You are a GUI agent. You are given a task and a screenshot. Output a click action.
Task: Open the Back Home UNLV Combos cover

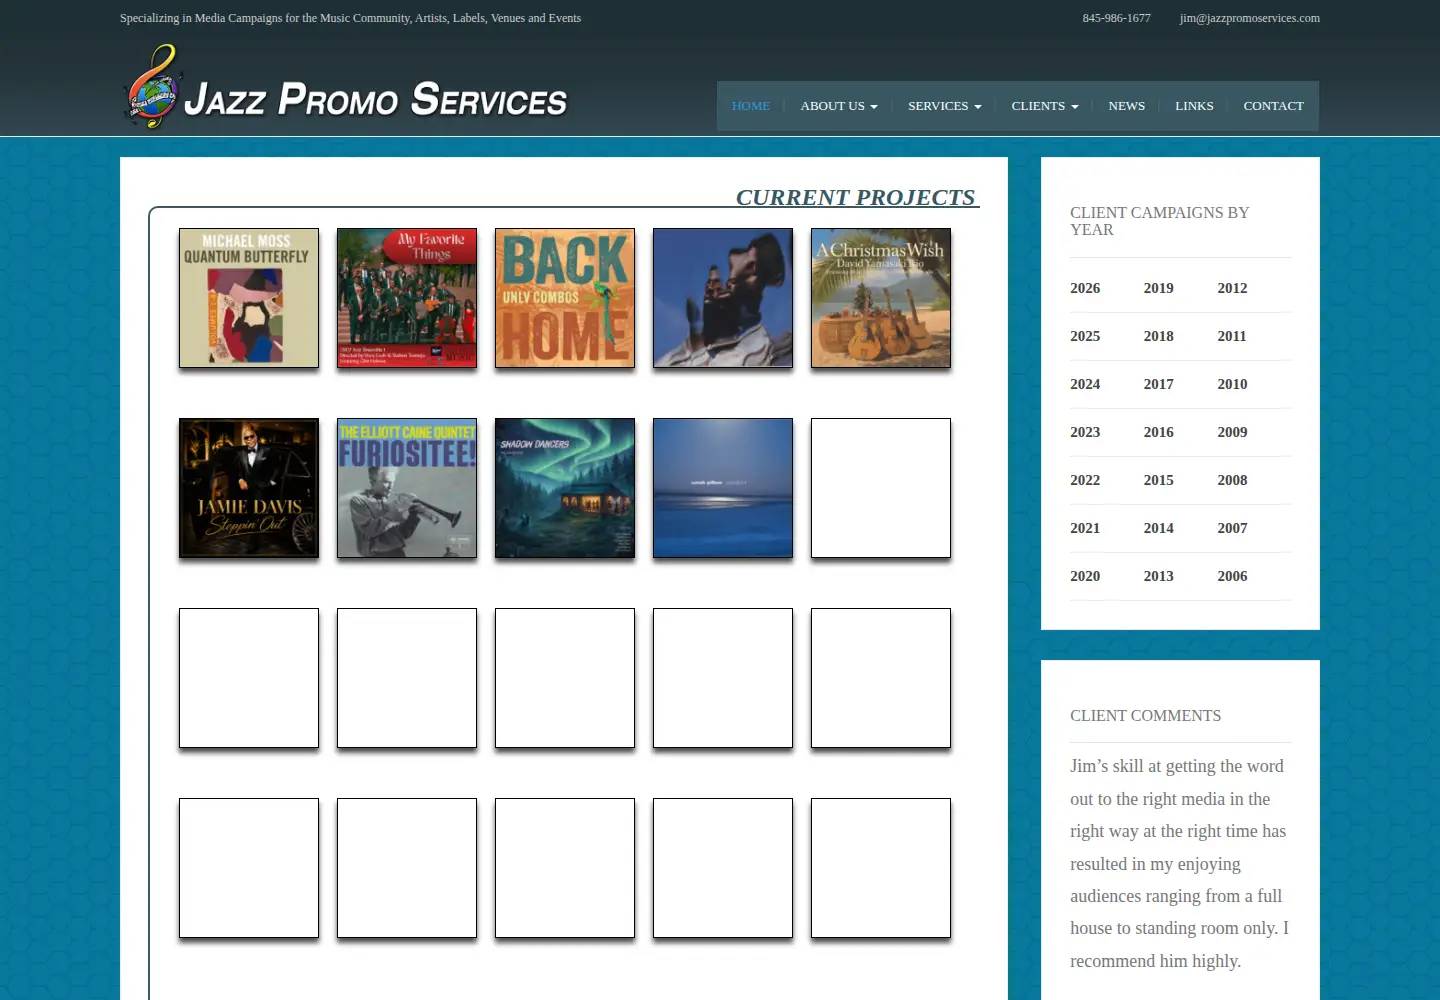point(565,298)
